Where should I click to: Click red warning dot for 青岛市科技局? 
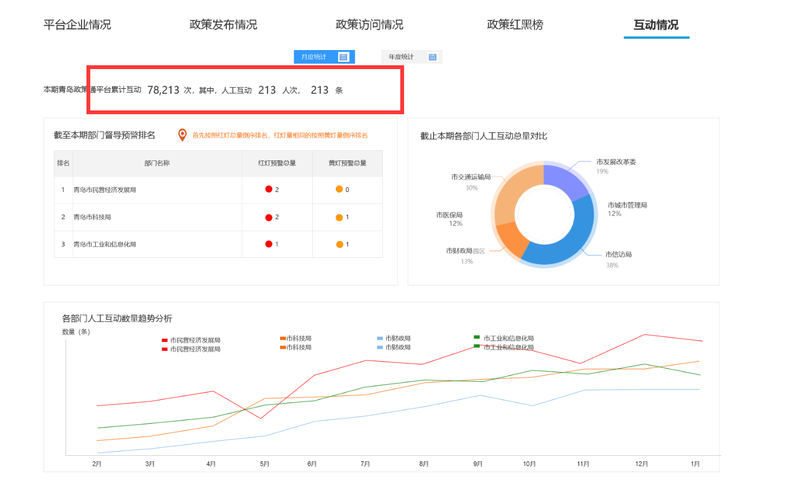269,217
